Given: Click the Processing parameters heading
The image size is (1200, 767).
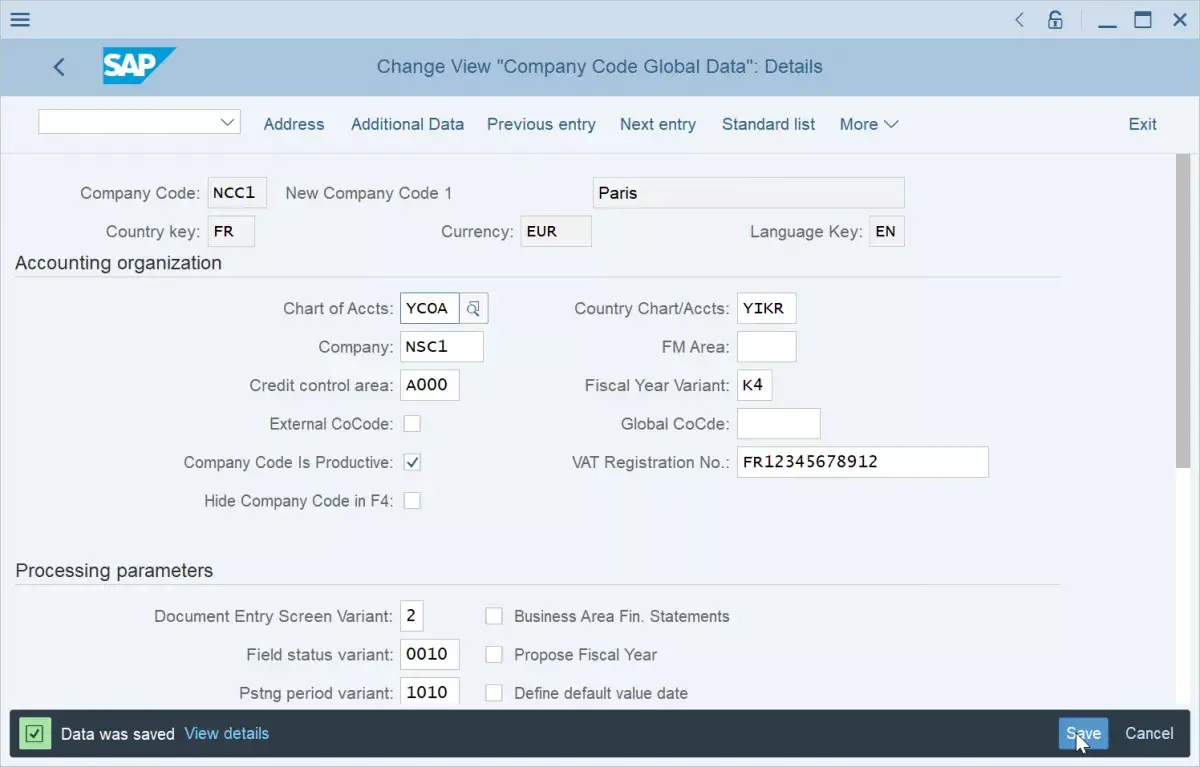Looking at the screenshot, I should pyautogui.click(x=114, y=571).
